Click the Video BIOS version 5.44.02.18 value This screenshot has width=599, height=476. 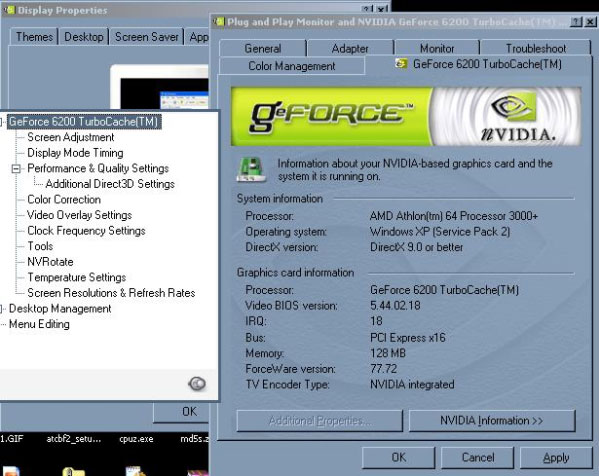click(x=395, y=306)
